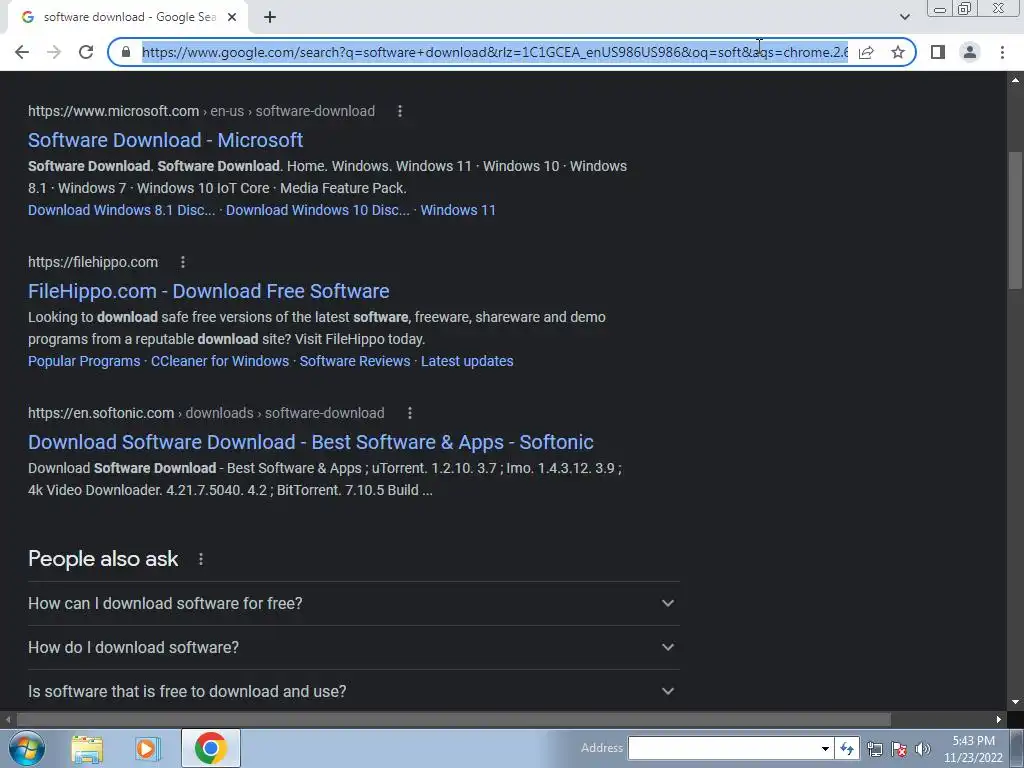This screenshot has height=768, width=1024.
Task: Open the CCleaner for Windows sitelink
Action: (220, 361)
